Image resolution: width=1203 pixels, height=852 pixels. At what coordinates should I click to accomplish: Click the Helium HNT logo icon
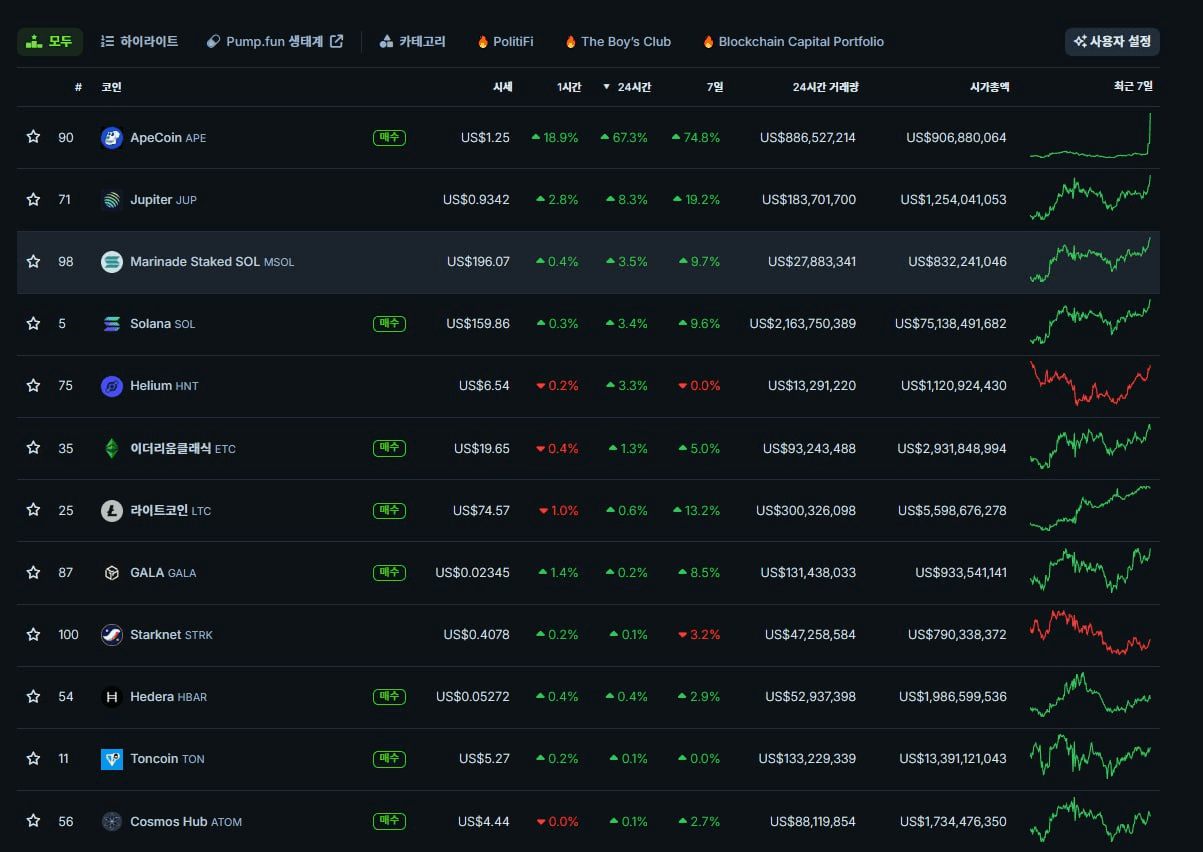pos(112,386)
